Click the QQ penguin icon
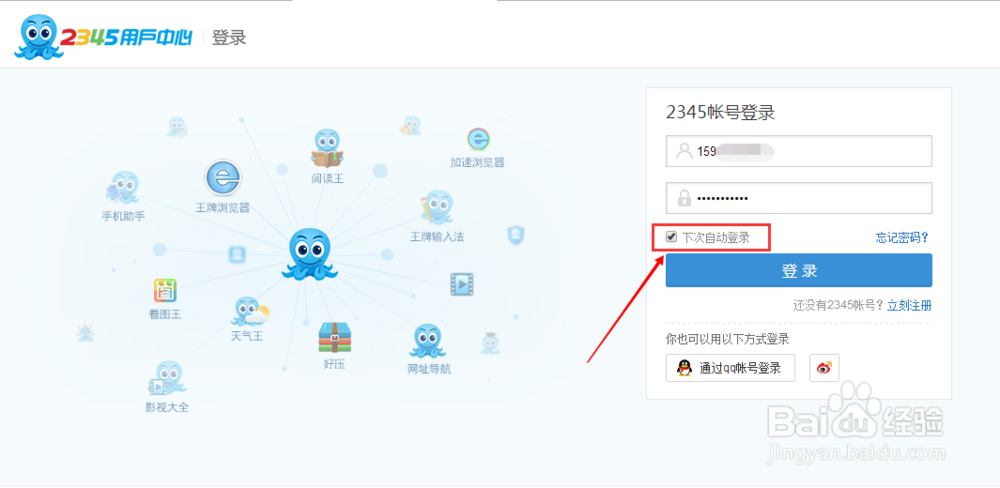1000x488 pixels. pos(684,368)
